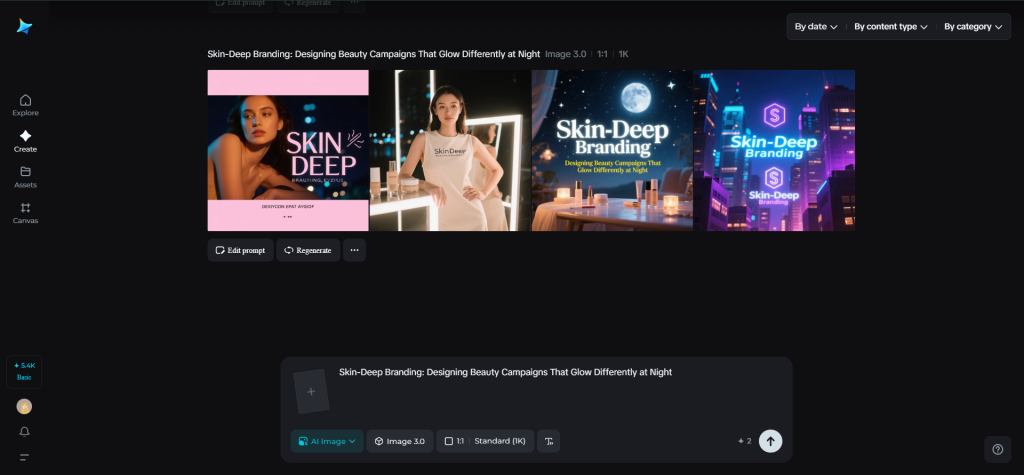Open the three-dot more options button

pyautogui.click(x=355, y=250)
